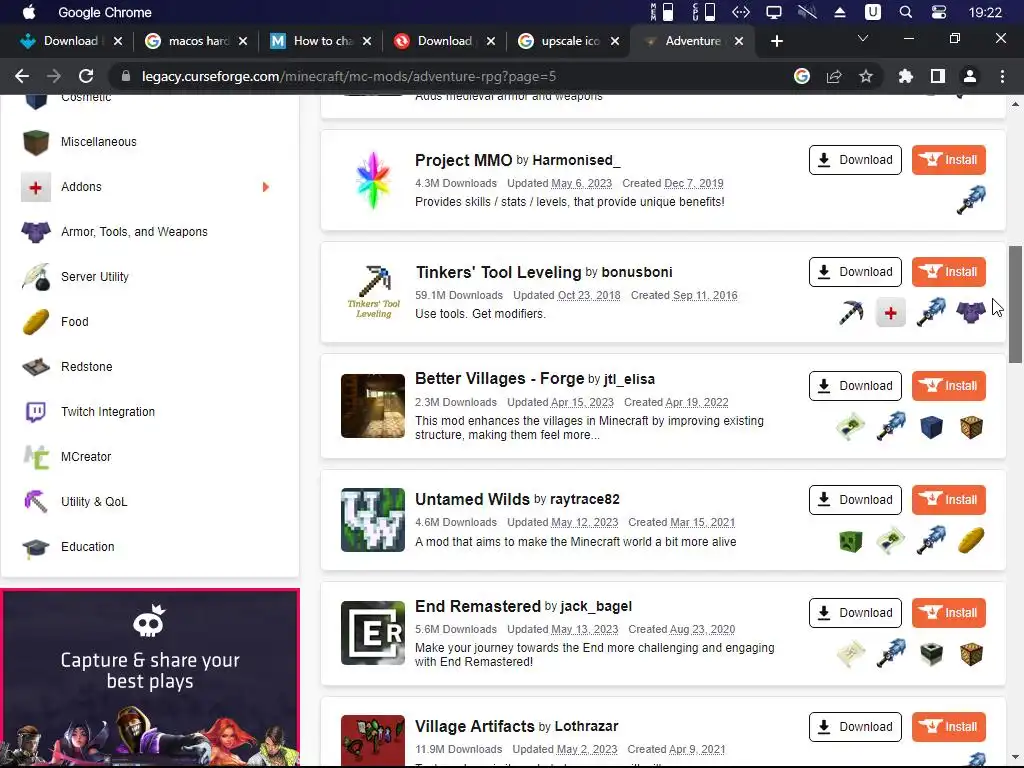Download Project MMO mod

point(855,160)
